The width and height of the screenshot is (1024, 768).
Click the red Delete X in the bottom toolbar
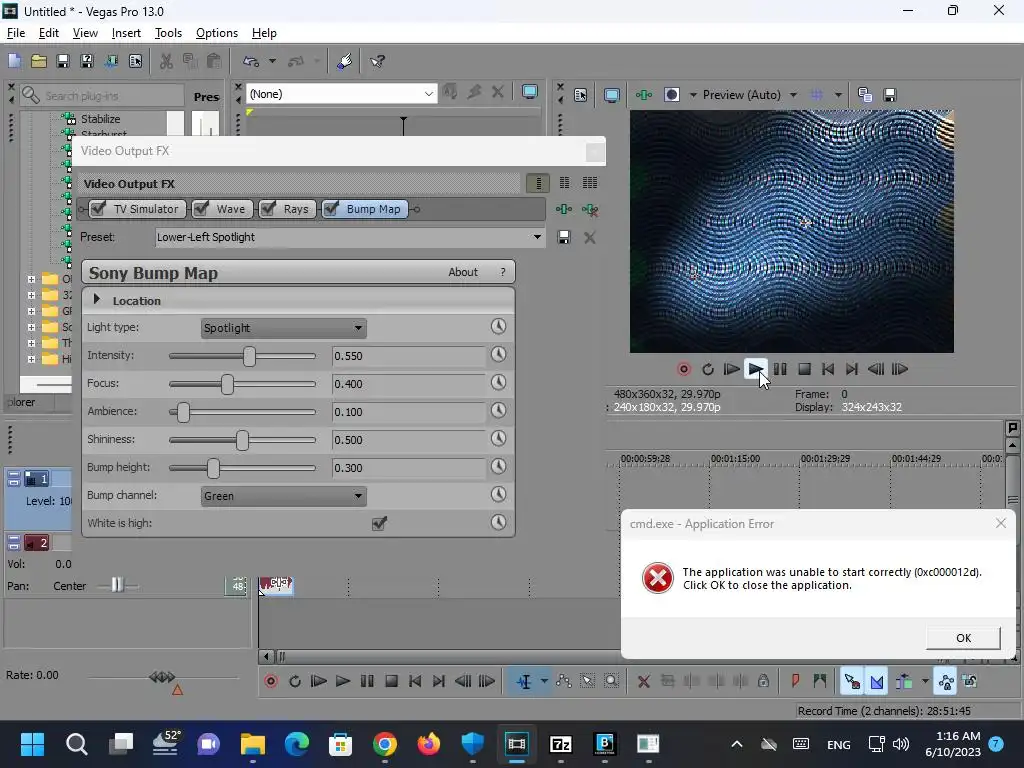[x=643, y=682]
